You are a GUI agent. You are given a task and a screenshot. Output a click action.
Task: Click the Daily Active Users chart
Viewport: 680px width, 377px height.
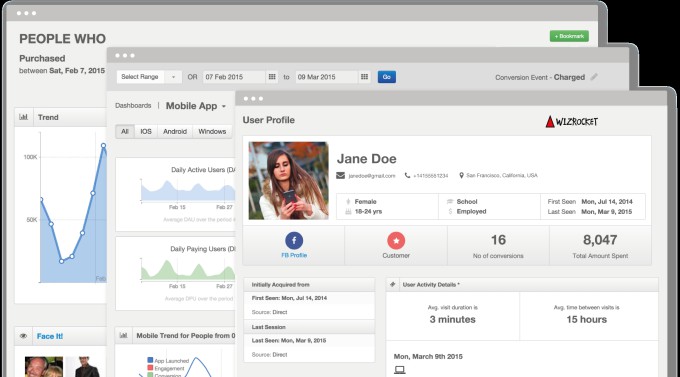pyautogui.click(x=187, y=191)
